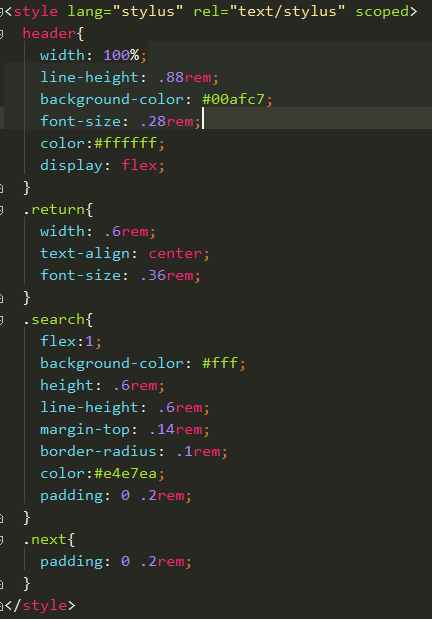
Task: Click font-size .36rem value
Action: click(167, 276)
